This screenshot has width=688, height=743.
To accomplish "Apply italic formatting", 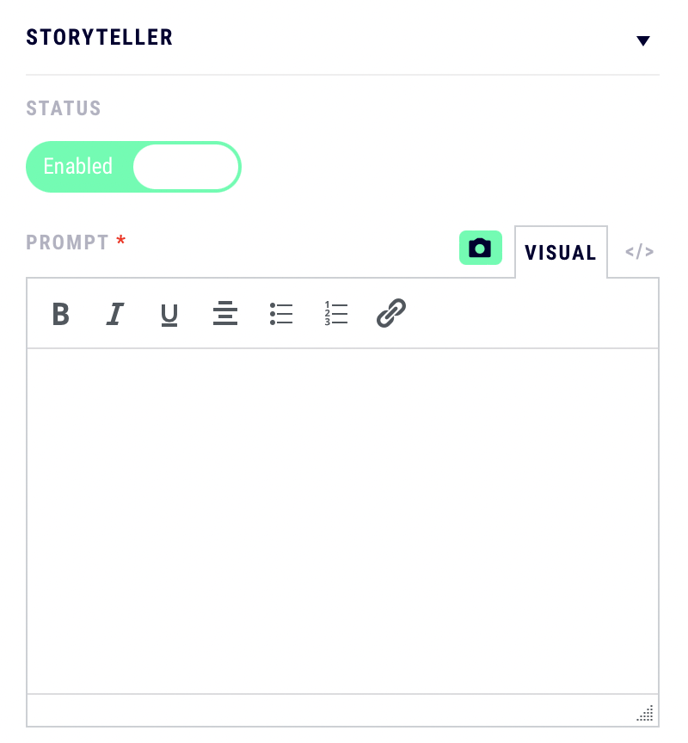I will [x=115, y=314].
